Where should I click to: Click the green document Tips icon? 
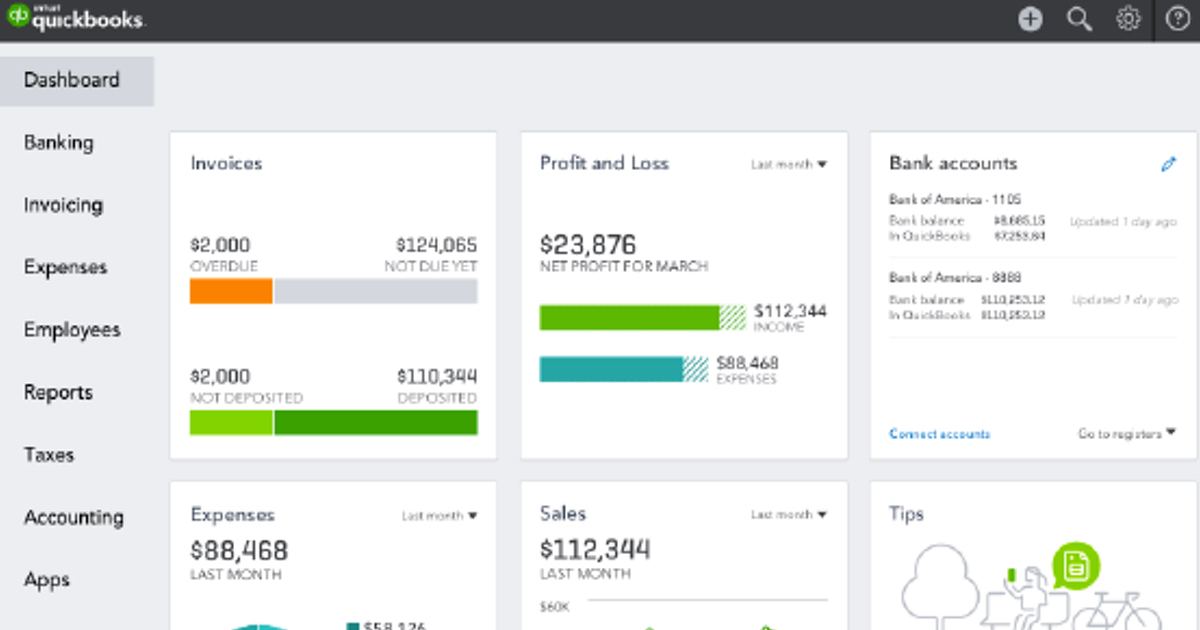1075,566
